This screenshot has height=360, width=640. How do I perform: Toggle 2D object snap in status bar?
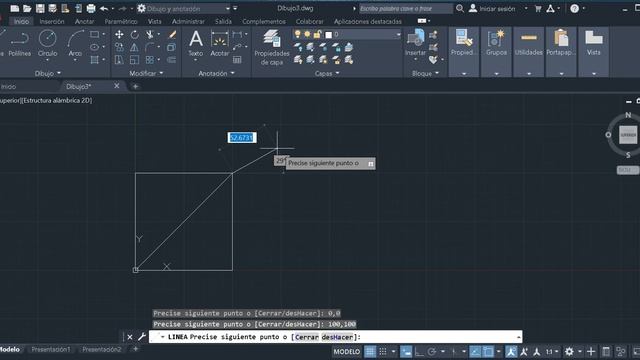coord(488,351)
